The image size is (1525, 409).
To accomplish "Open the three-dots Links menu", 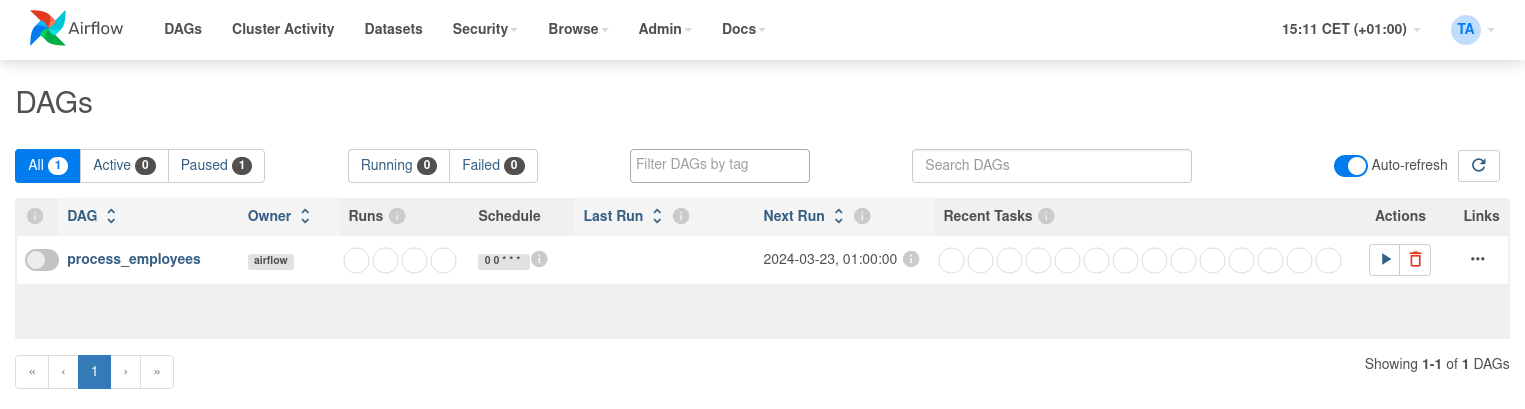I will click(x=1478, y=260).
